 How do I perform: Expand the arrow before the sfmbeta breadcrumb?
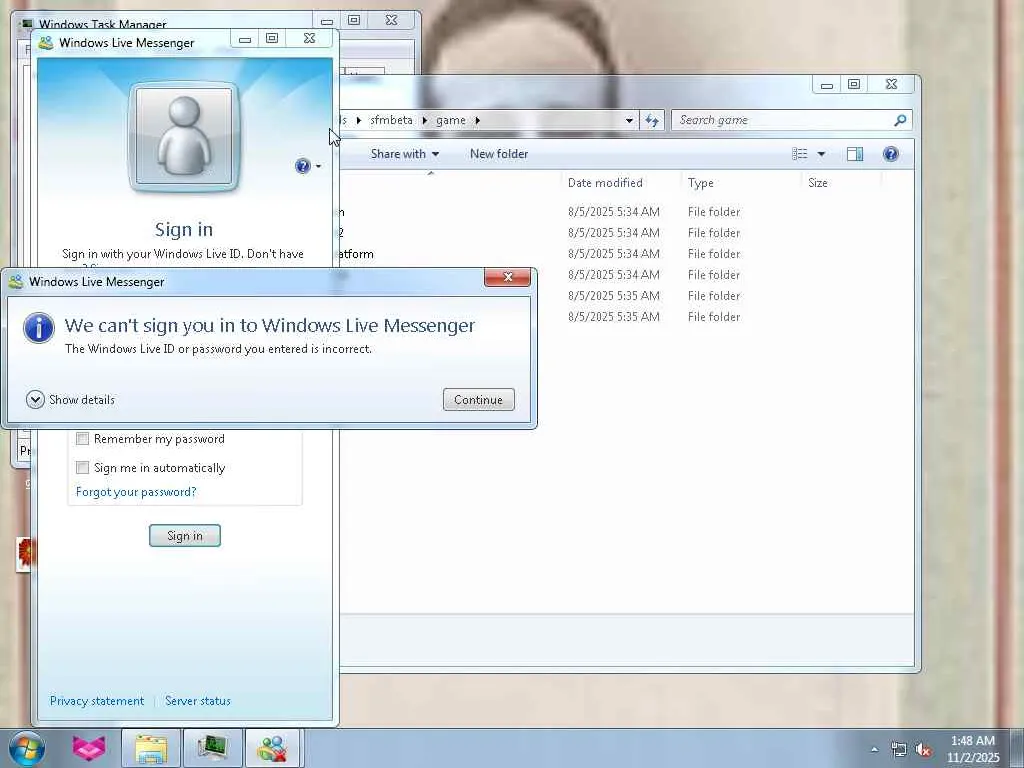[x=359, y=120]
